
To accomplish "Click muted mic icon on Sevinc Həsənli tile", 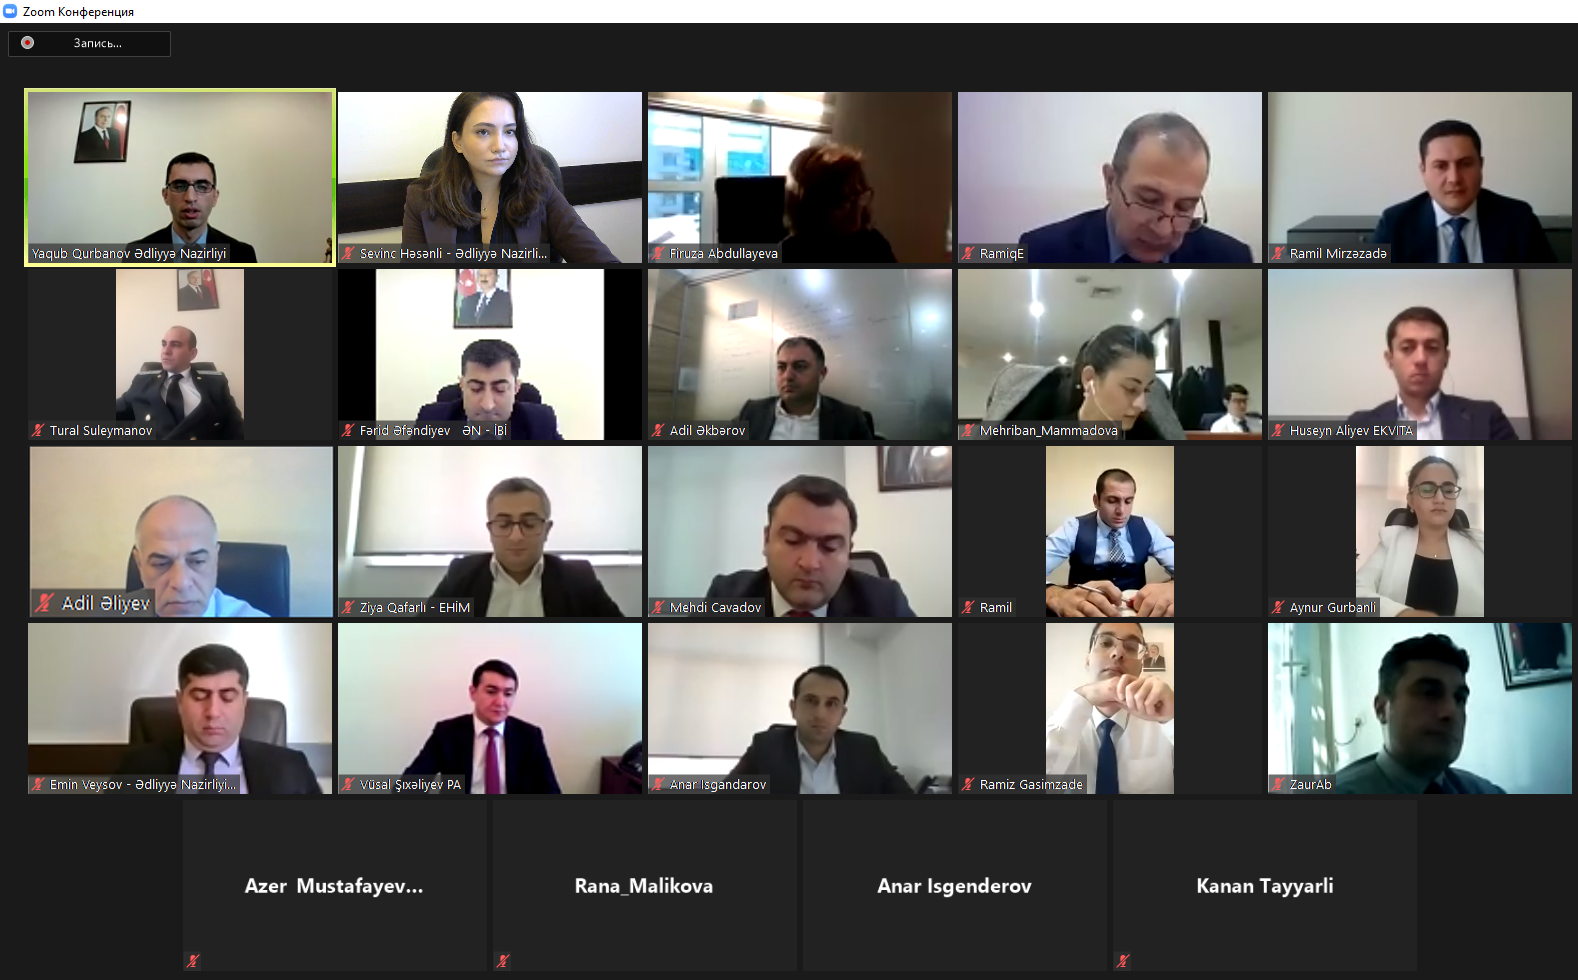I will (x=349, y=253).
